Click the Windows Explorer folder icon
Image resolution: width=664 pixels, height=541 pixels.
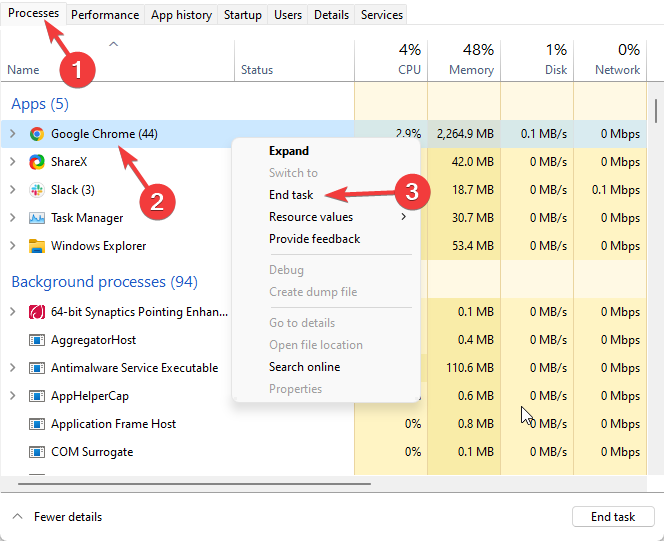(x=37, y=246)
